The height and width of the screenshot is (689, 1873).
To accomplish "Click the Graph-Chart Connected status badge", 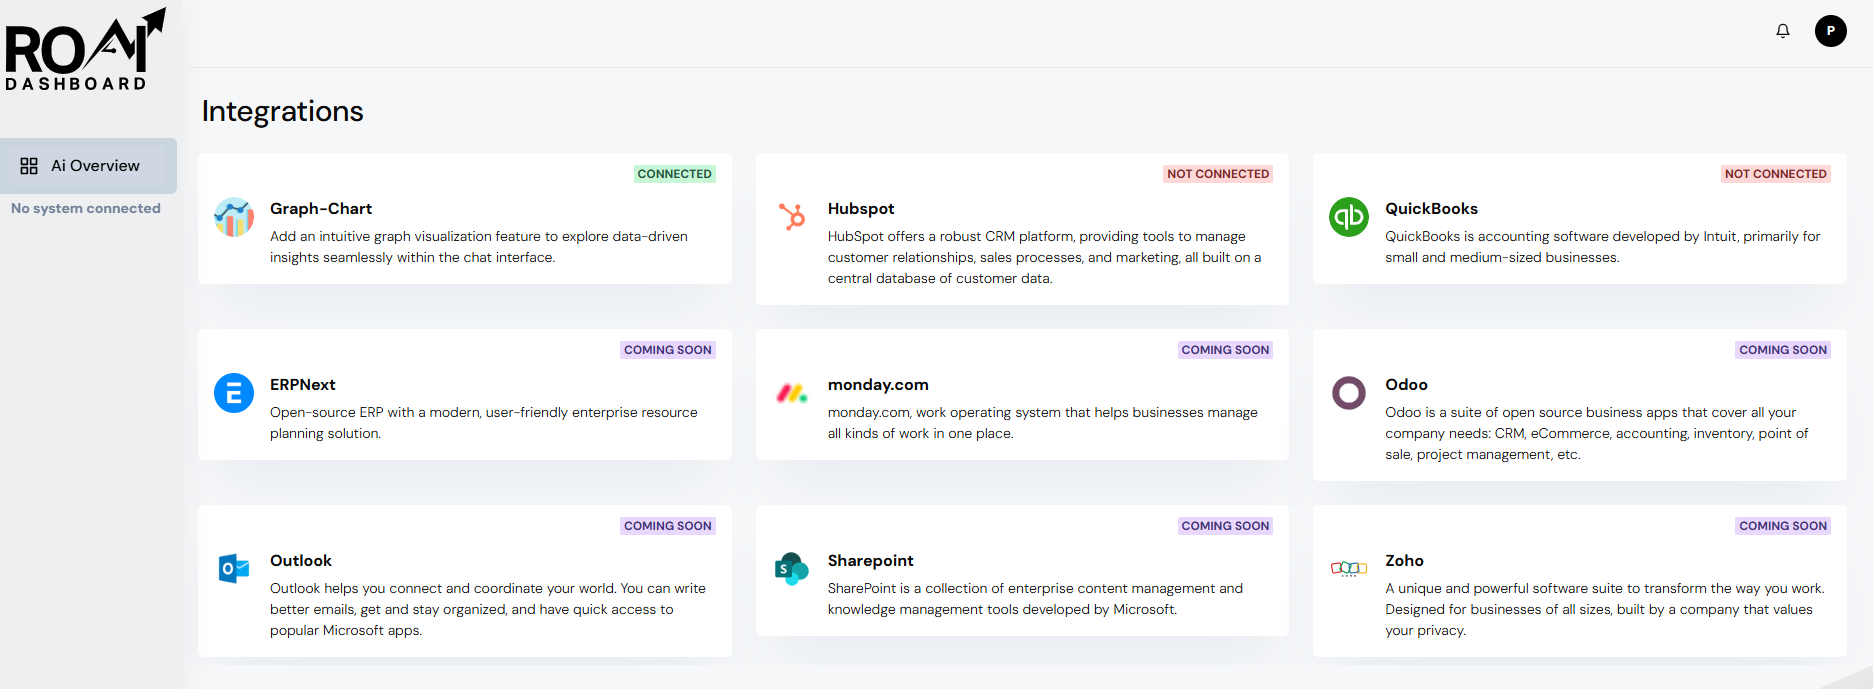I will pos(674,174).
